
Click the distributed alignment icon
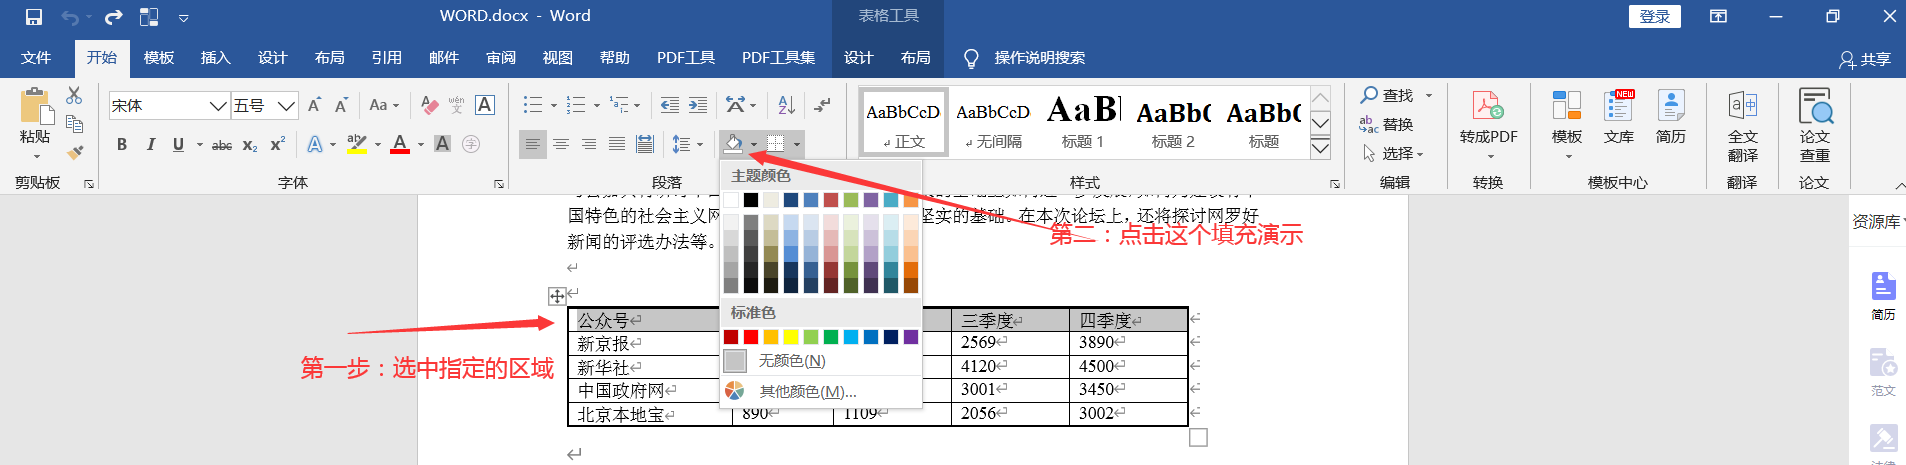click(x=645, y=144)
